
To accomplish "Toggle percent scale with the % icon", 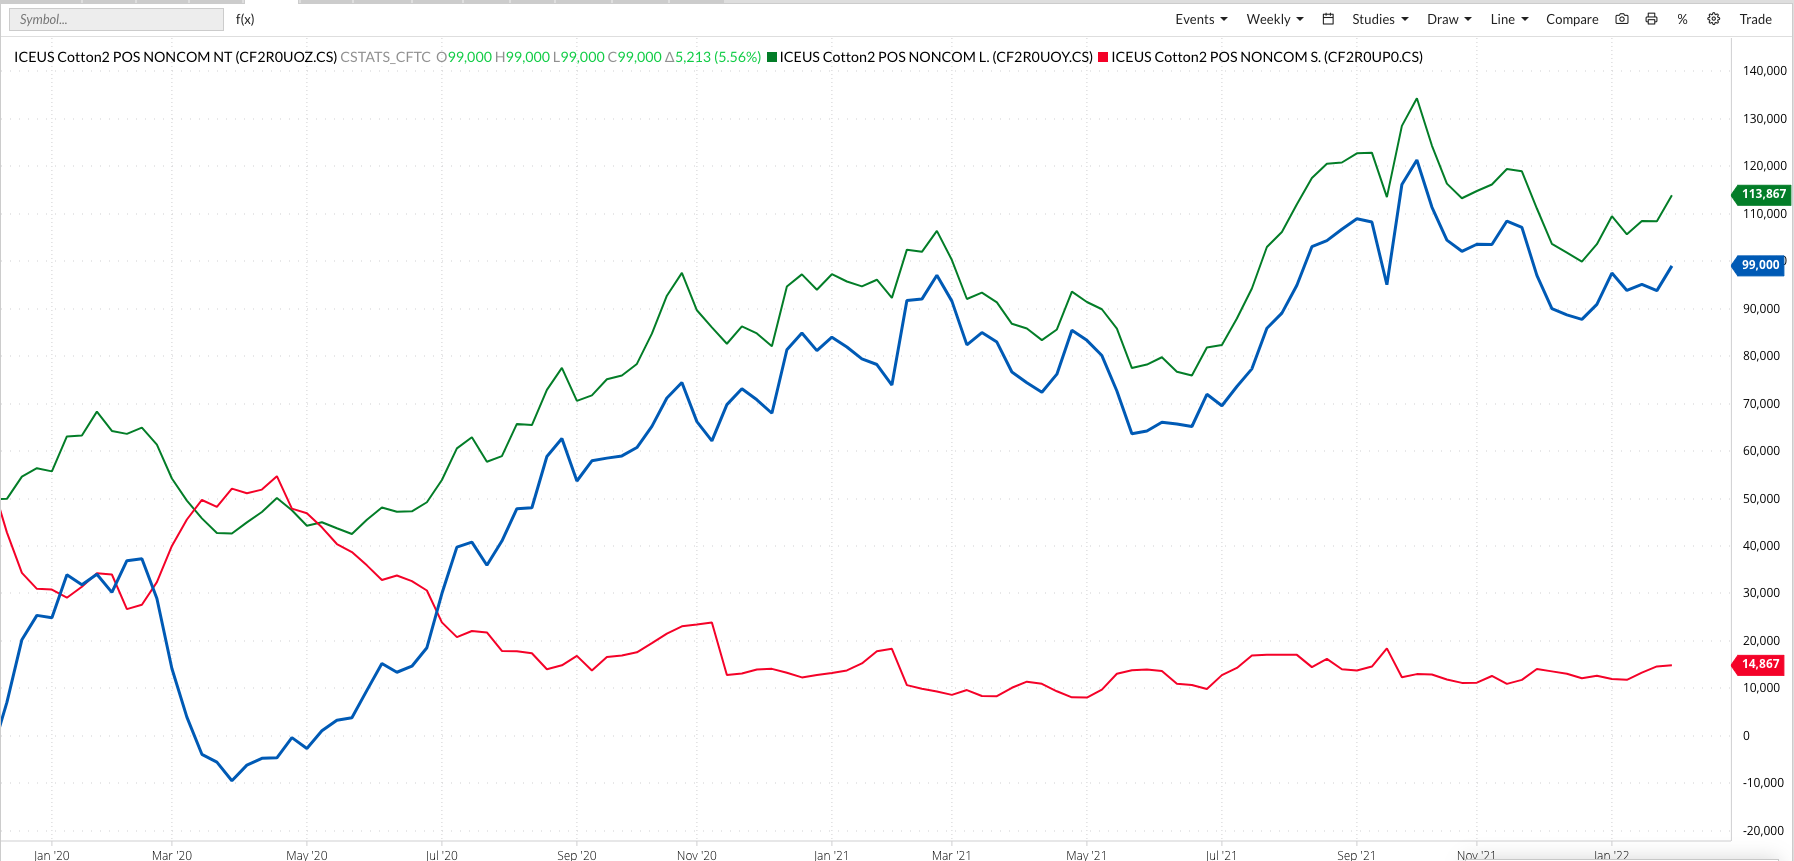I will coord(1682,19).
